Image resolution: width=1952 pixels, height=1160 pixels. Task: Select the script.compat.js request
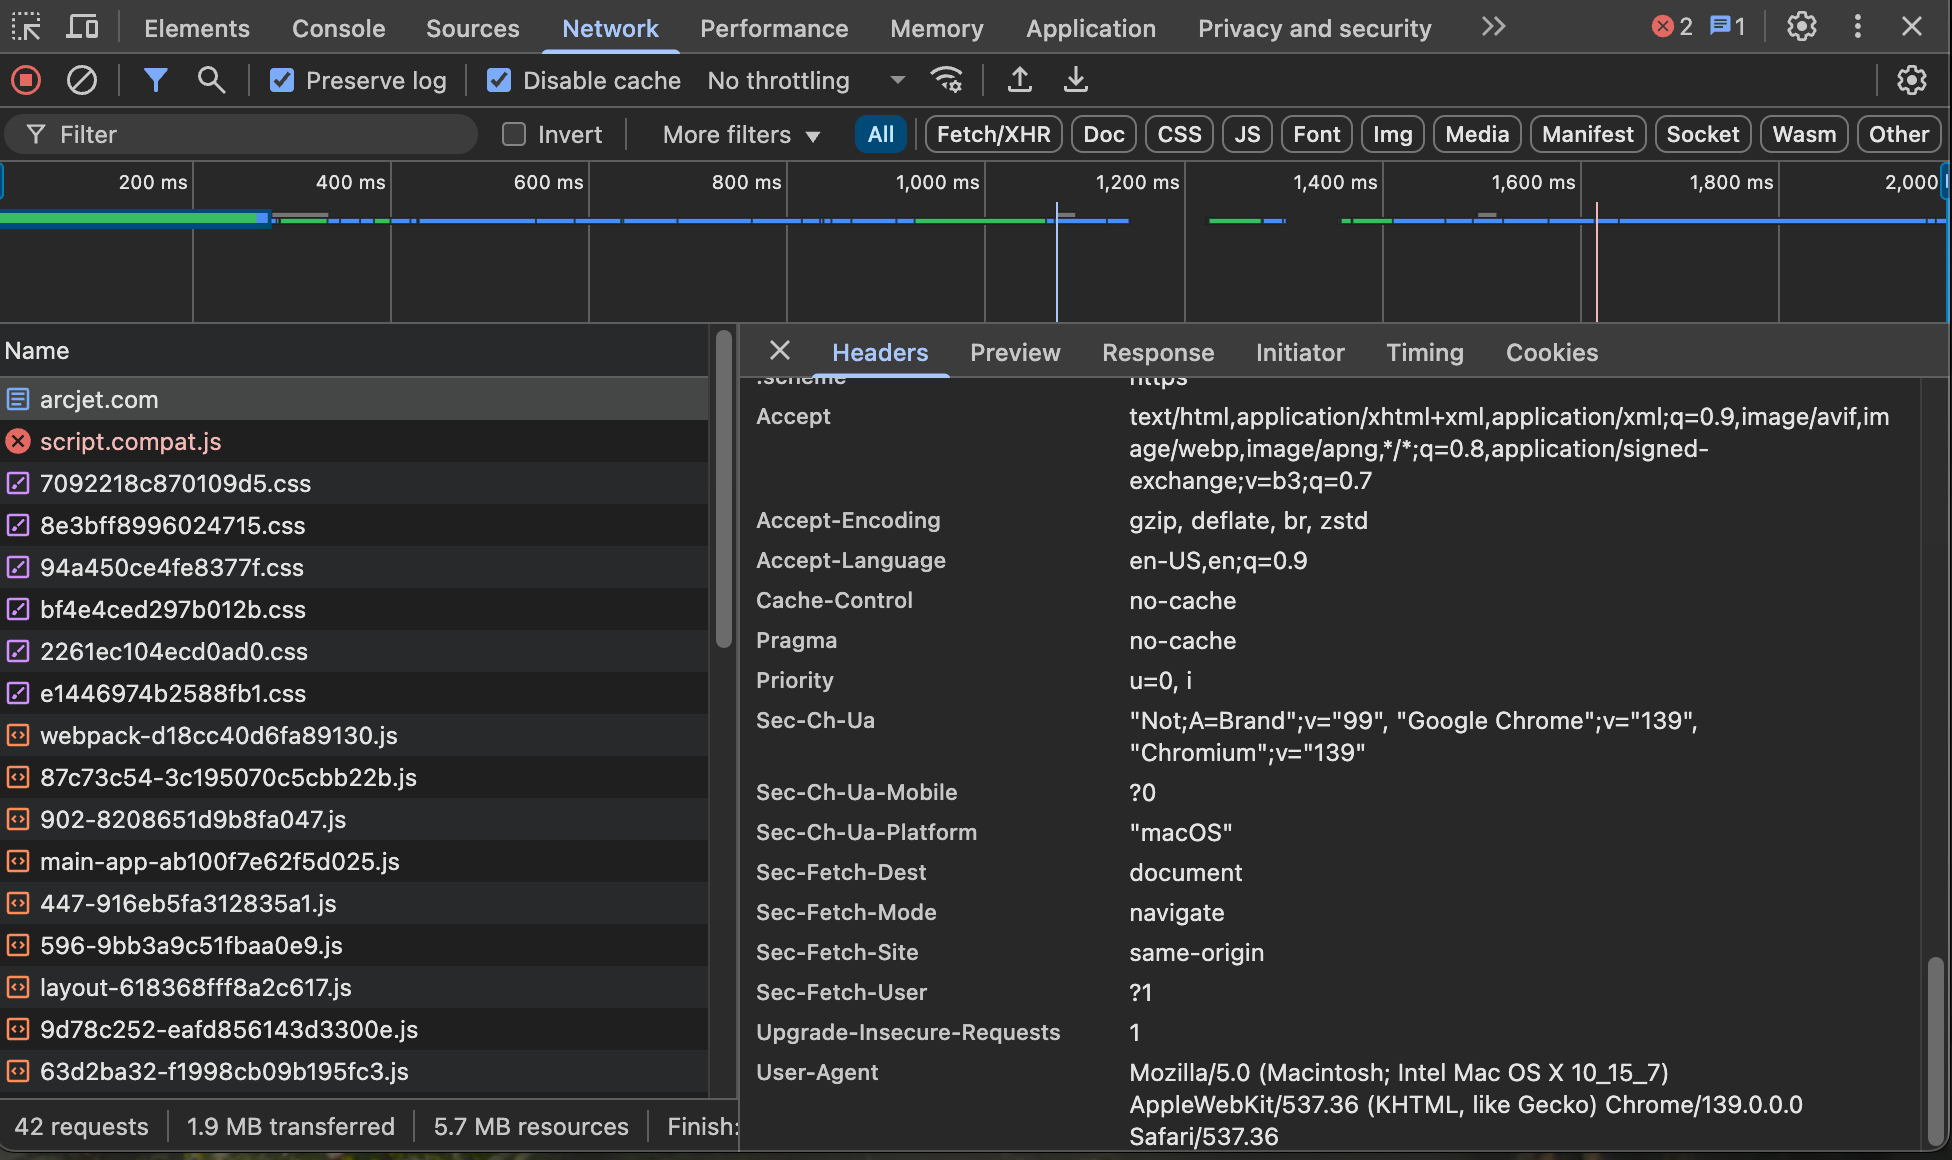[130, 441]
